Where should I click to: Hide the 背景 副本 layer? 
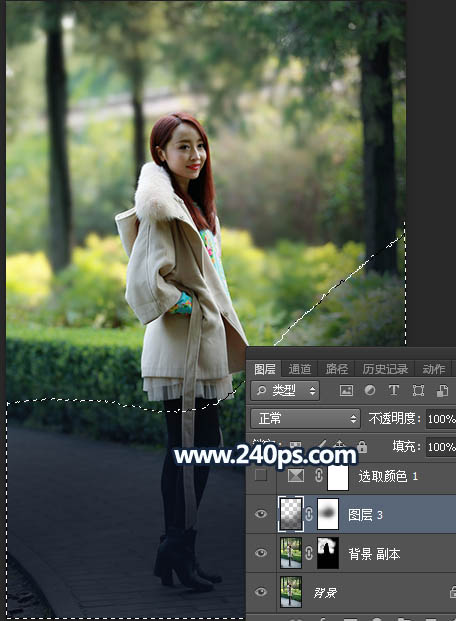(x=261, y=553)
